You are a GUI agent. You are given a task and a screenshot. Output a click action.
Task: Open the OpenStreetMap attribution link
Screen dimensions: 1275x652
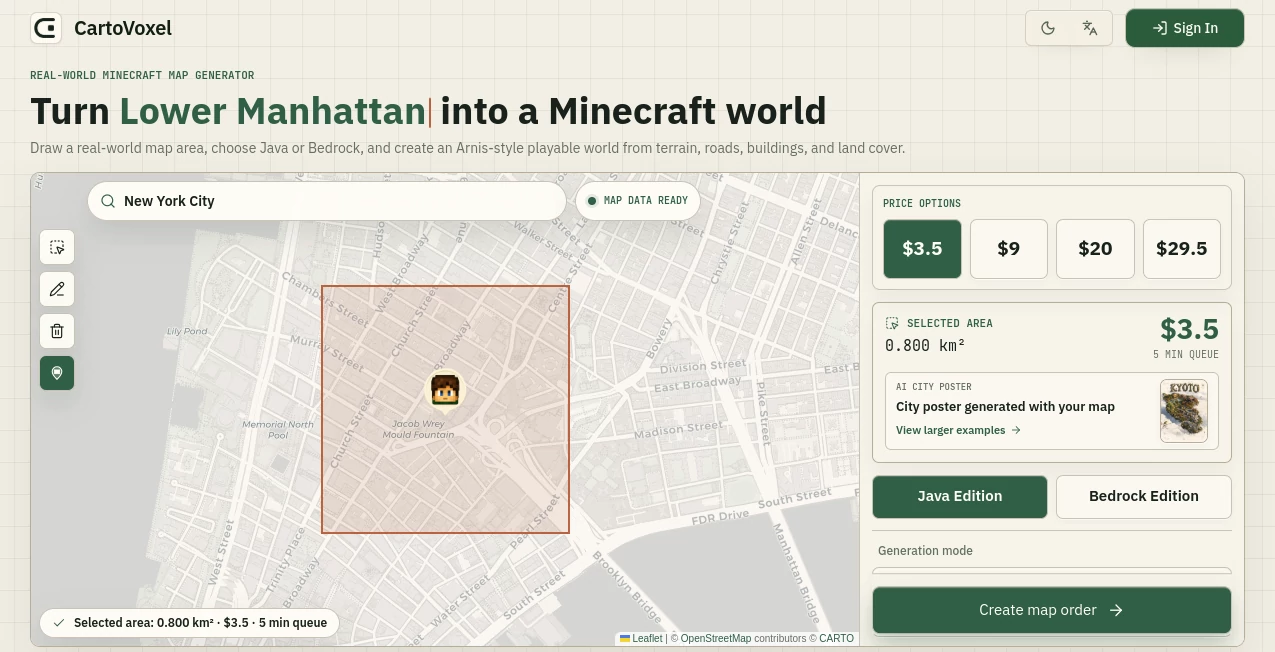pyautogui.click(x=716, y=638)
